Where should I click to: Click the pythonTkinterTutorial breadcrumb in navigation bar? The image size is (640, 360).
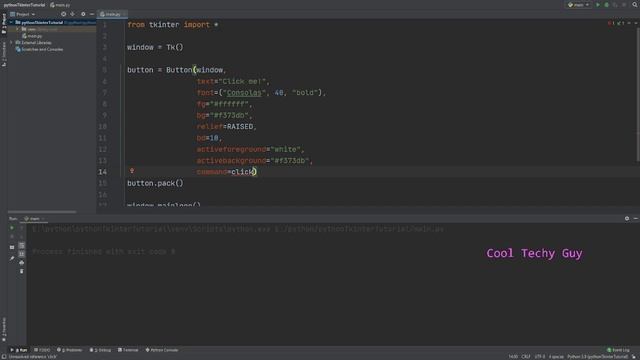(x=24, y=5)
